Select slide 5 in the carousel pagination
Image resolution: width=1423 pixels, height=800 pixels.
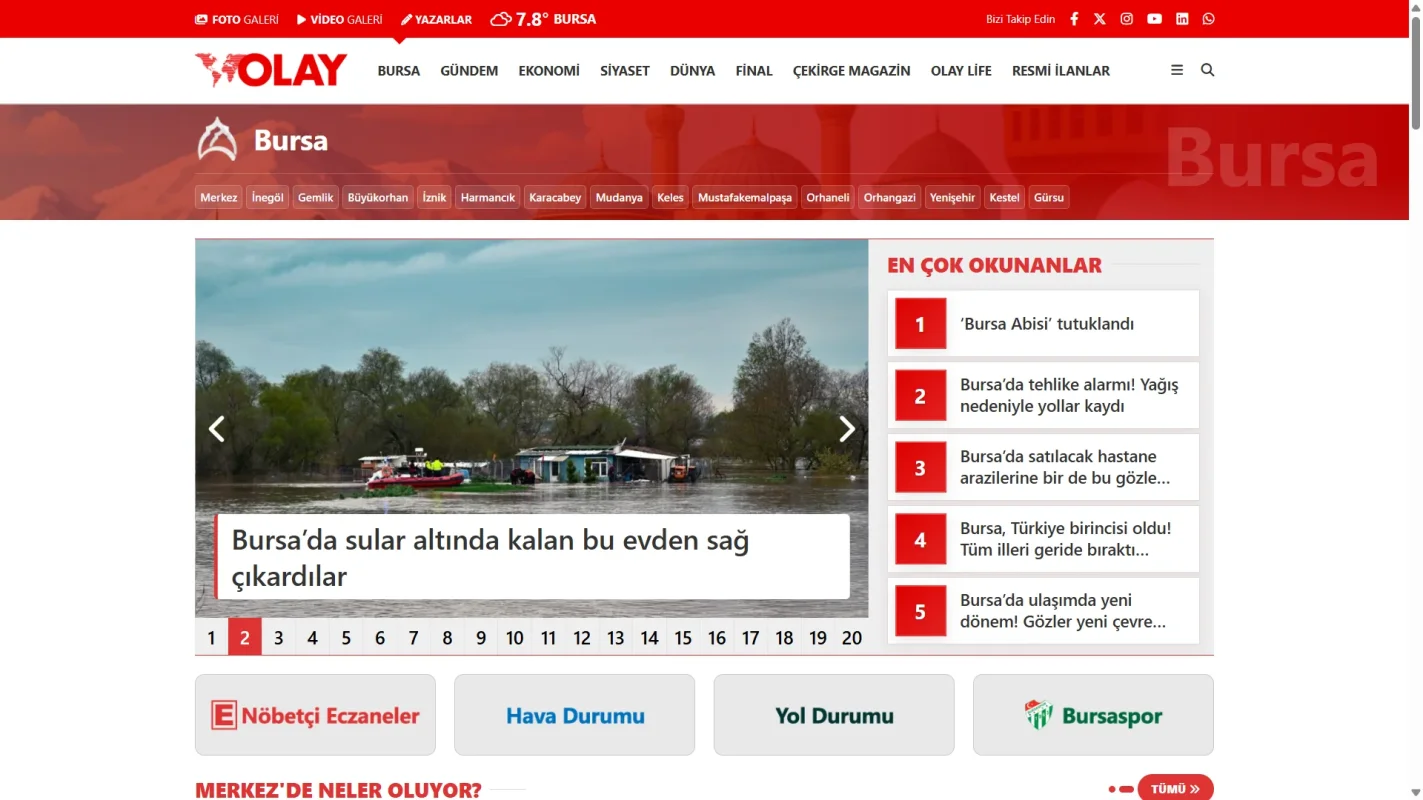pyautogui.click(x=346, y=637)
